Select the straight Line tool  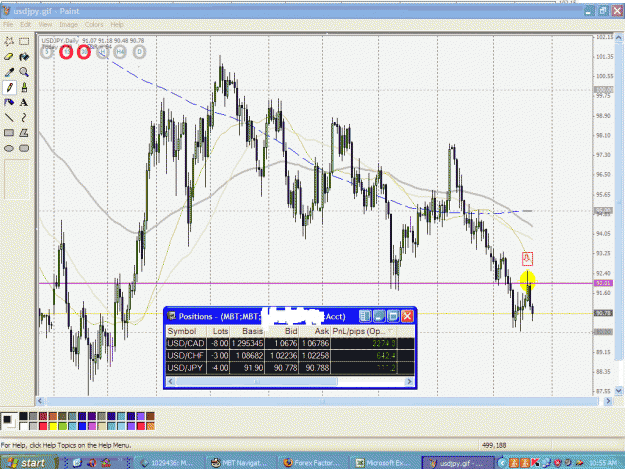click(x=9, y=118)
